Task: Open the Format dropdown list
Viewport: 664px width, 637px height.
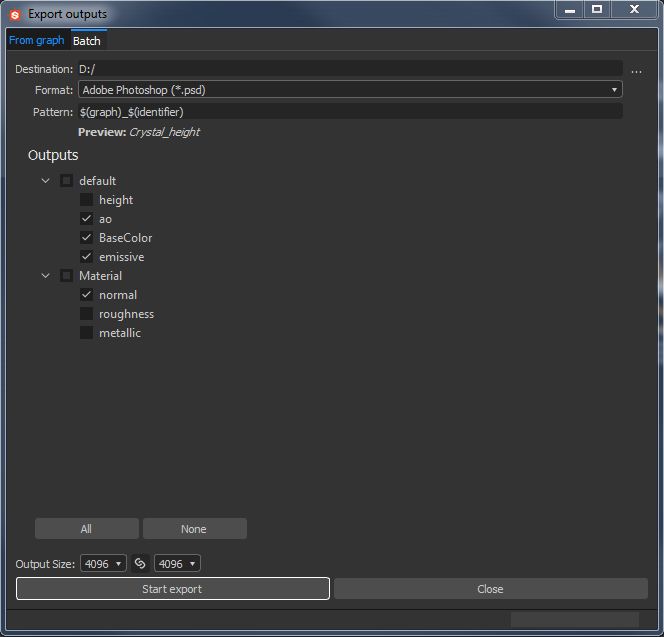Action: (350, 90)
